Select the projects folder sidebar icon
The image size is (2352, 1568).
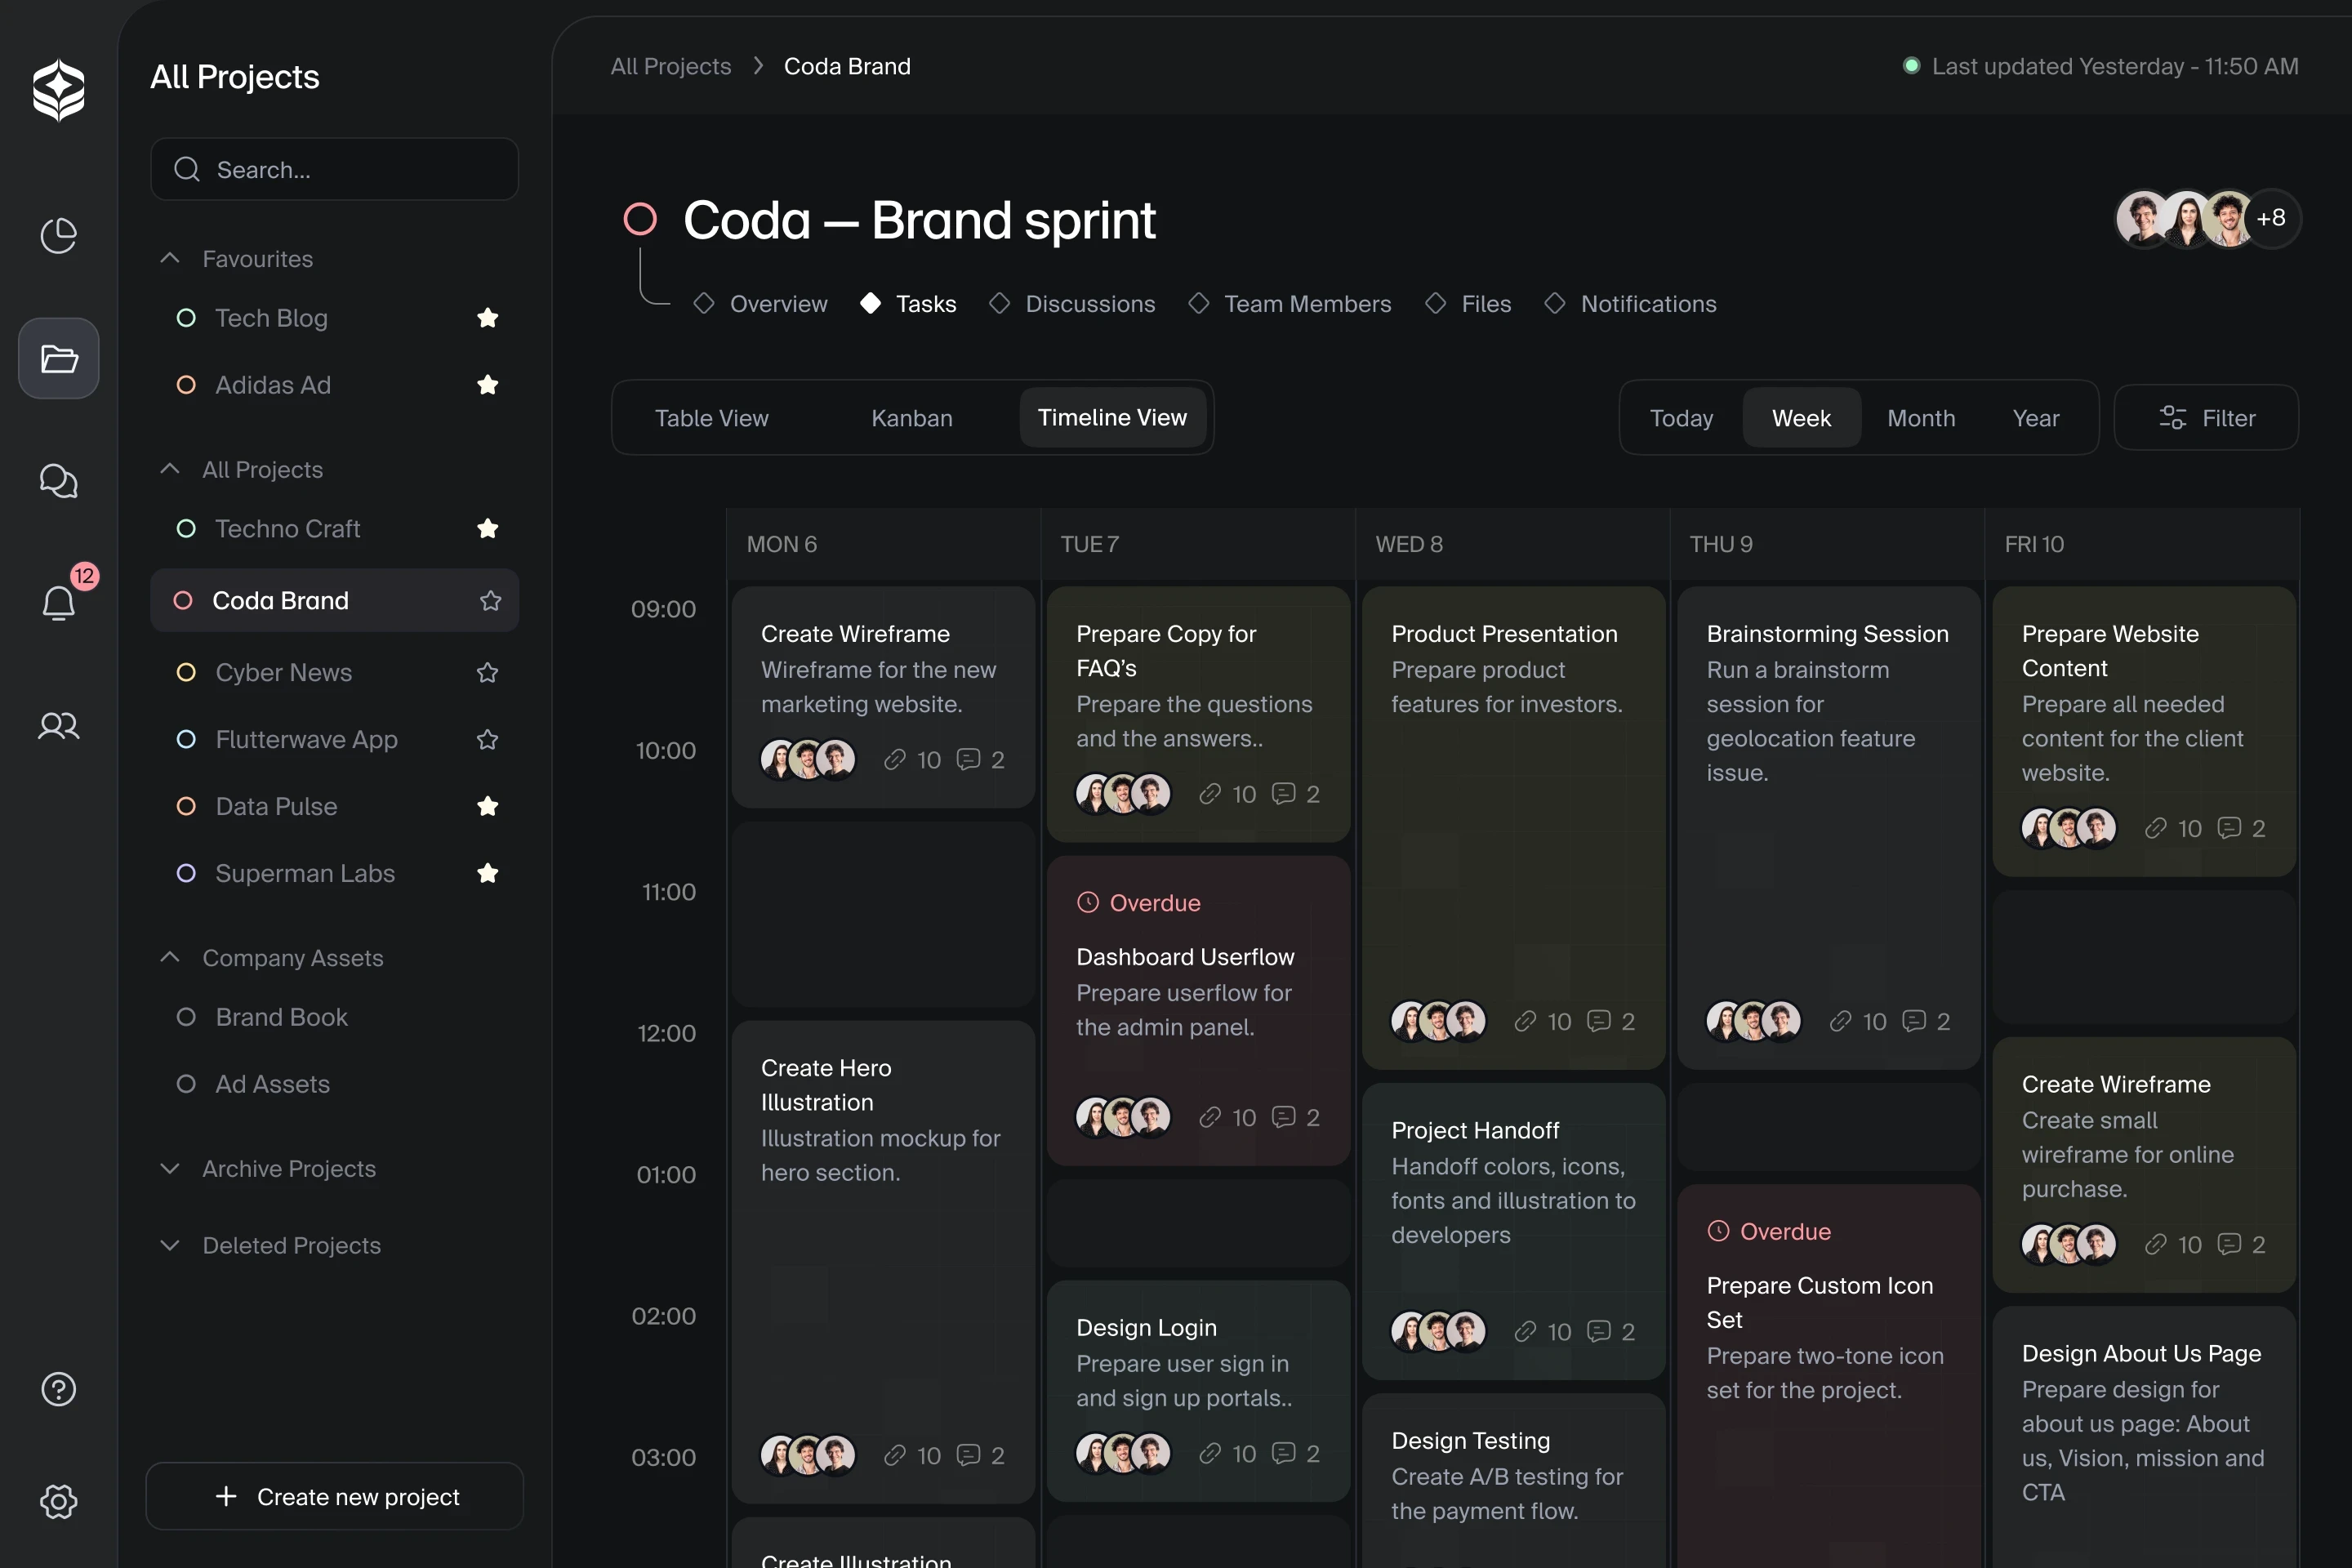point(59,358)
